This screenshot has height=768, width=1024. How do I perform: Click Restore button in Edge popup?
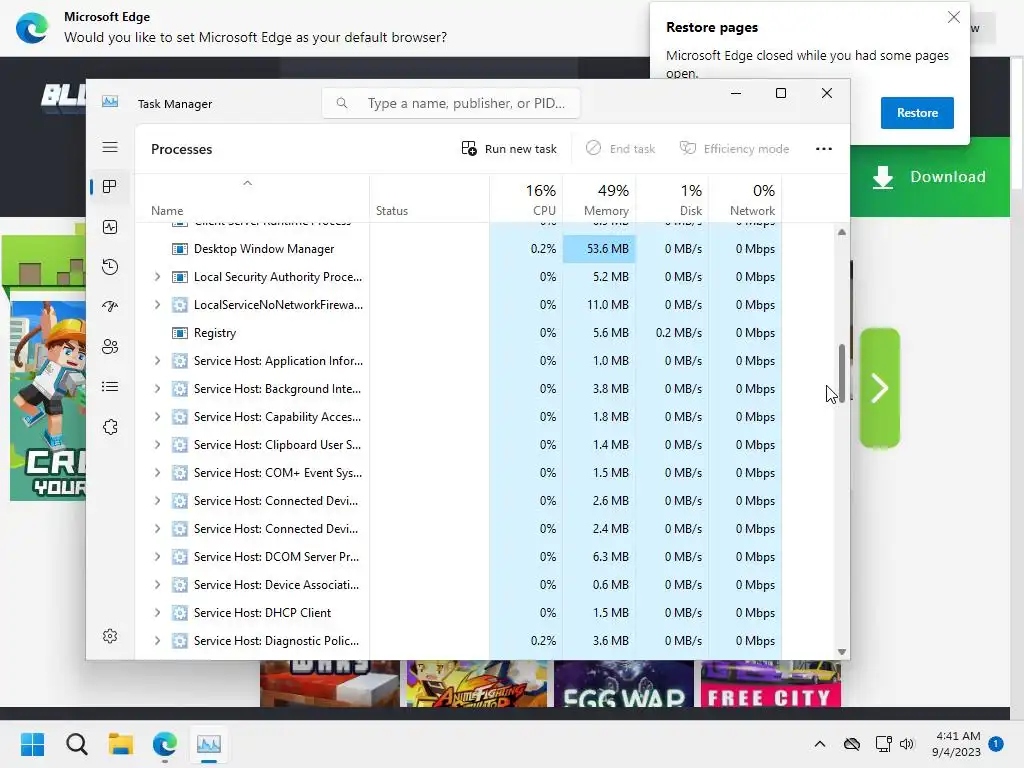(917, 113)
